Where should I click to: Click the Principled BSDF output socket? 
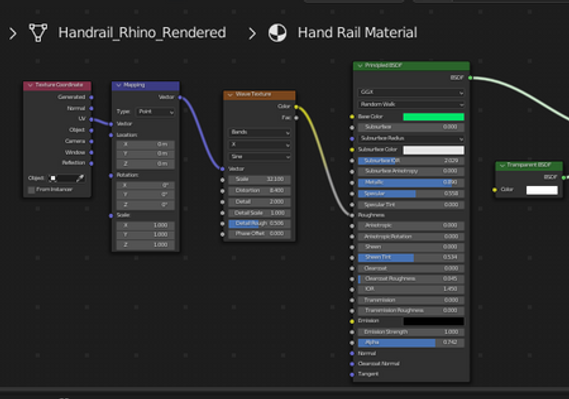pos(470,78)
